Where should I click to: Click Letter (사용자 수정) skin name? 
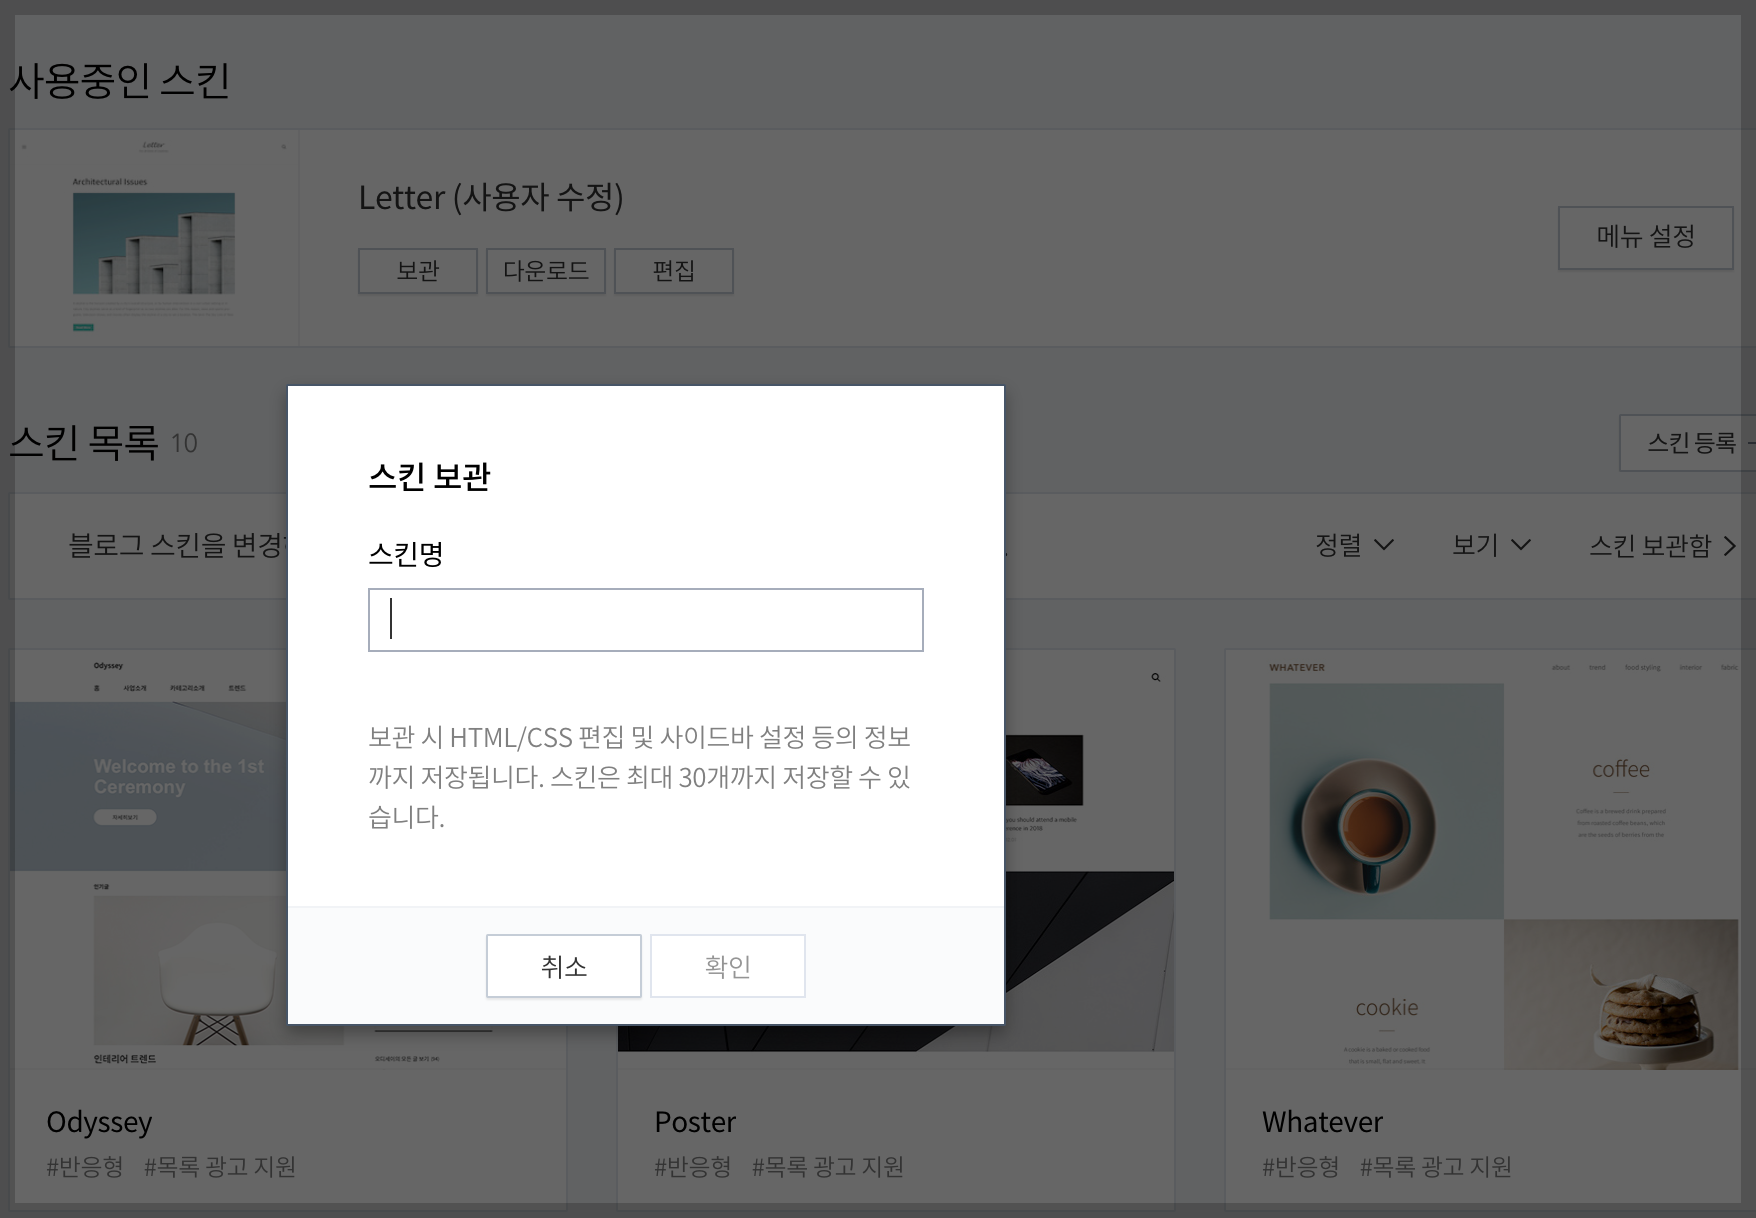click(491, 197)
